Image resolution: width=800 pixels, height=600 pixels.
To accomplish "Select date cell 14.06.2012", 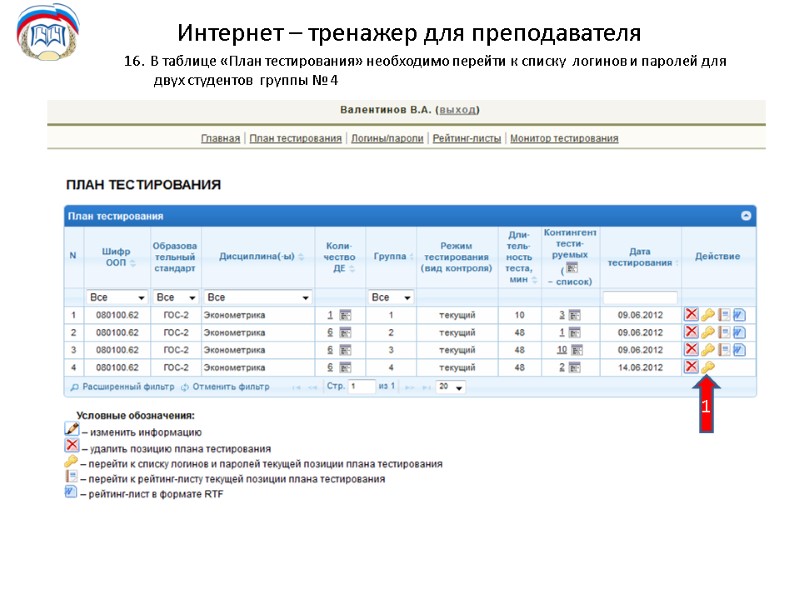I will coord(640,367).
